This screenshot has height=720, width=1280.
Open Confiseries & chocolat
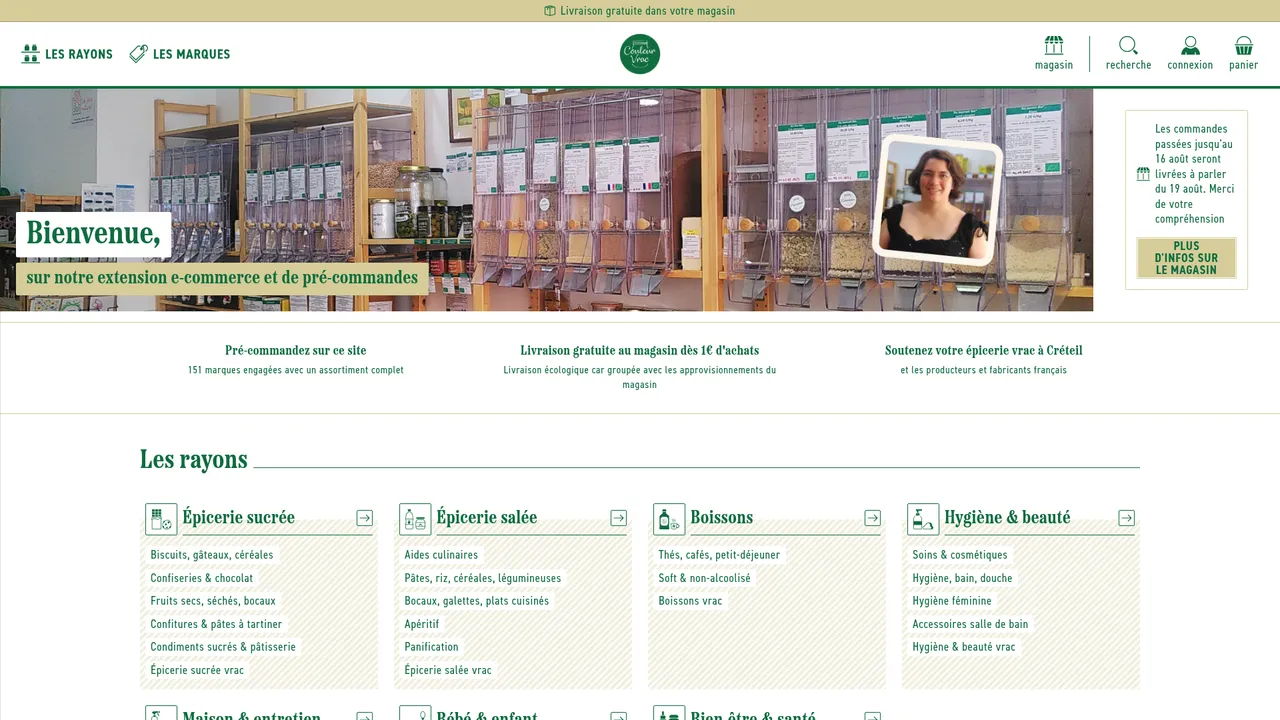pos(202,578)
